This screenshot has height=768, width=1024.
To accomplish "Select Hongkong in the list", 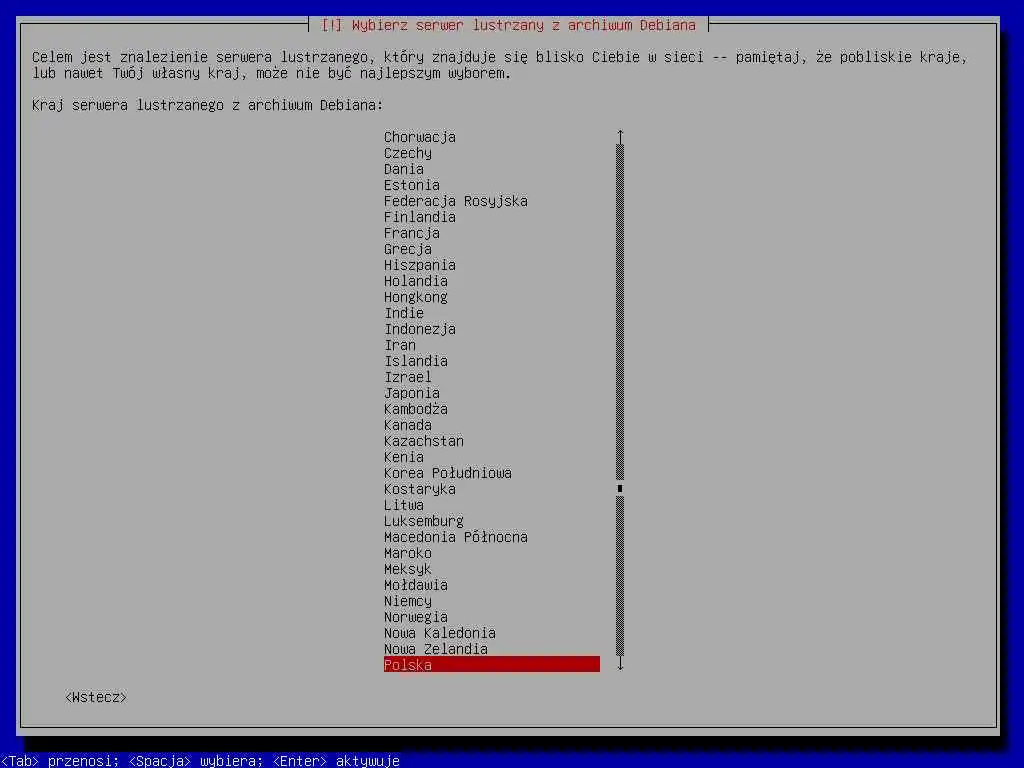I will coord(415,297).
